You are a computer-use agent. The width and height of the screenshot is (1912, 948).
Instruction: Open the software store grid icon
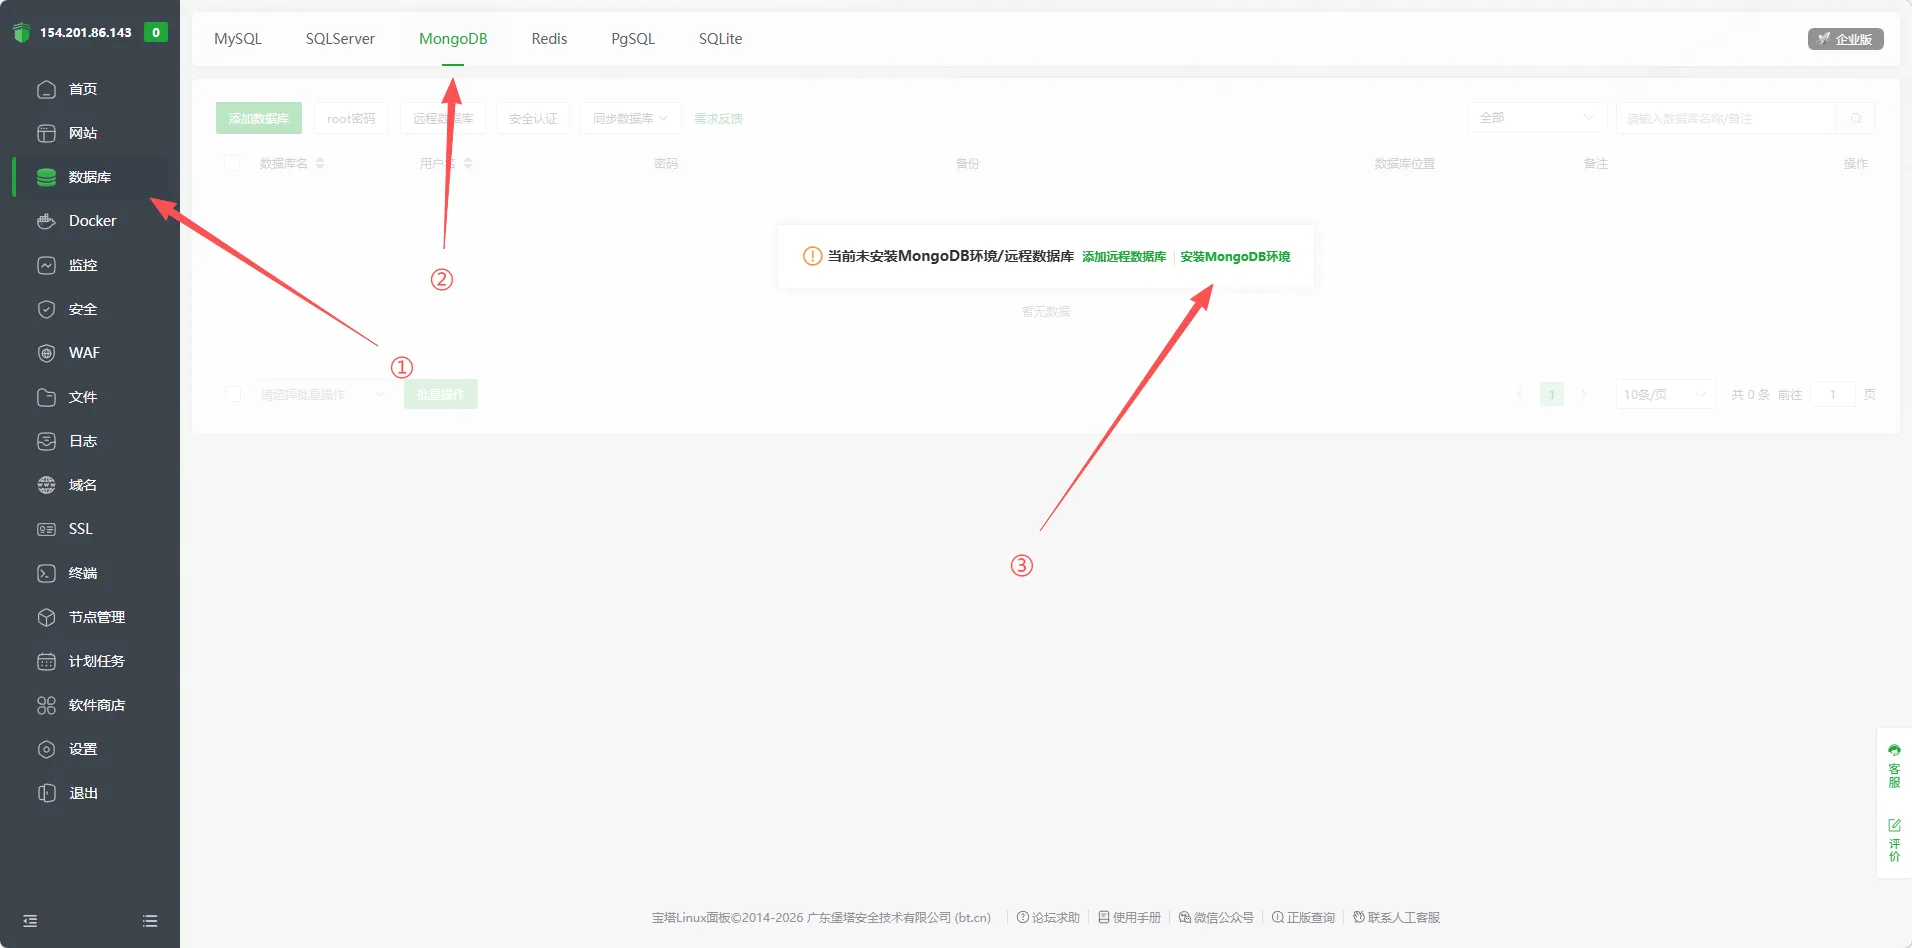(46, 705)
